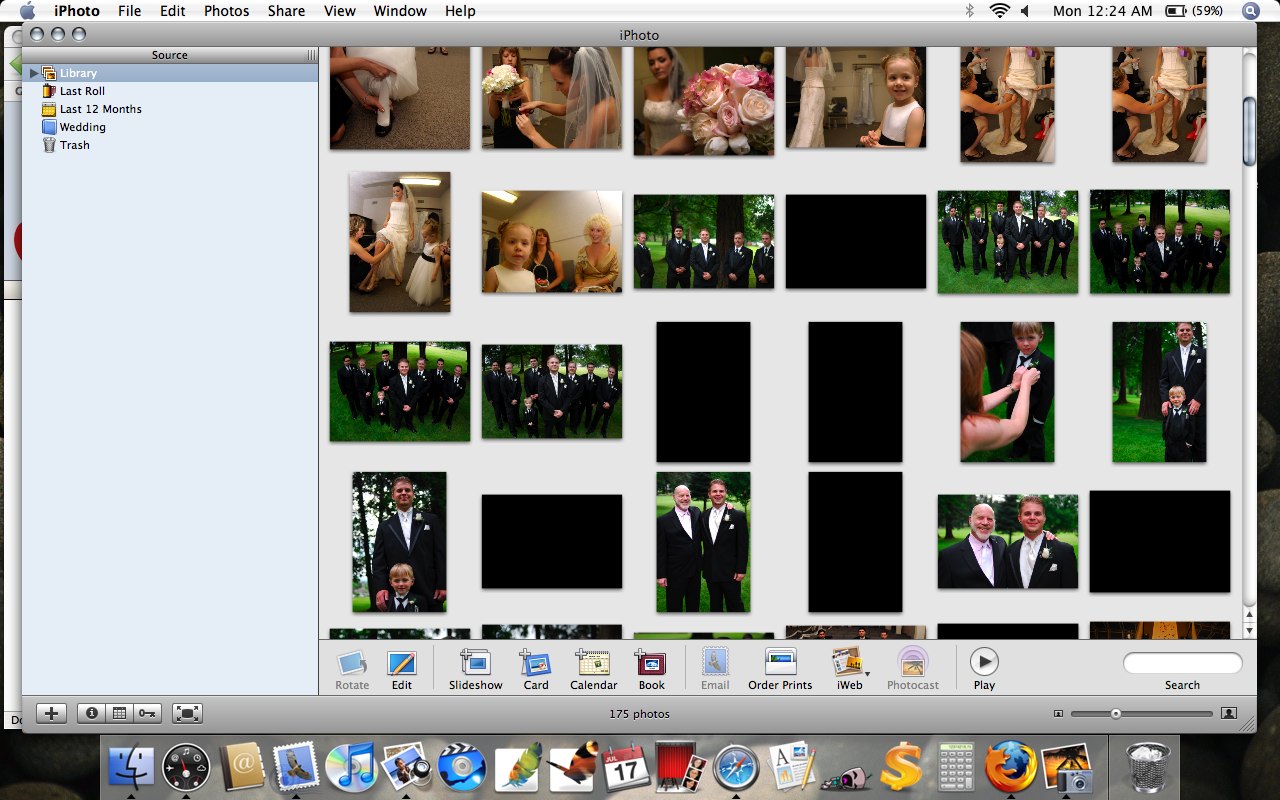Screen dimensions: 1280x800
Task: Open the File menu
Action: [129, 11]
